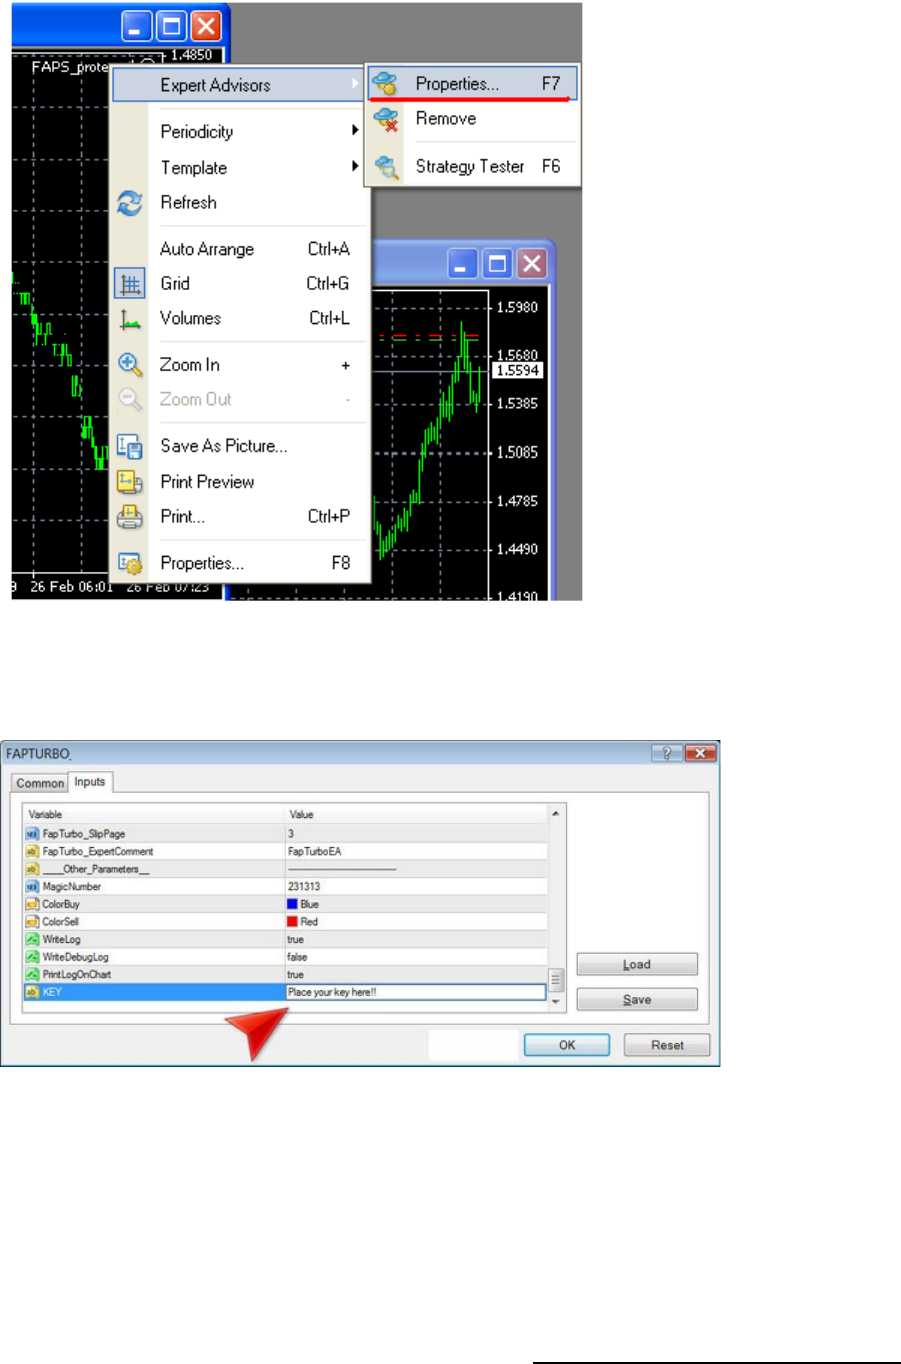Choose Save As Picture entry
901x1364 pixels.
point(224,447)
